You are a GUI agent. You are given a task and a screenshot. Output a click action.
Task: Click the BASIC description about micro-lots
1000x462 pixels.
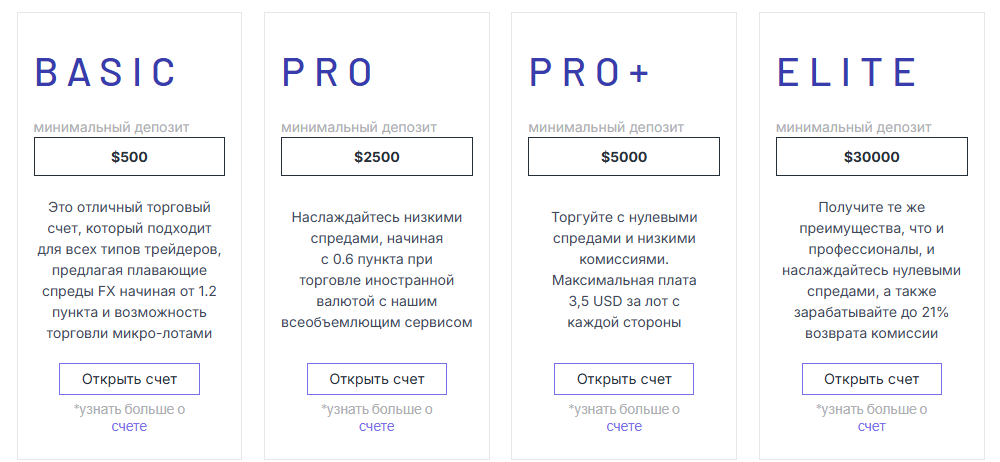(129, 270)
